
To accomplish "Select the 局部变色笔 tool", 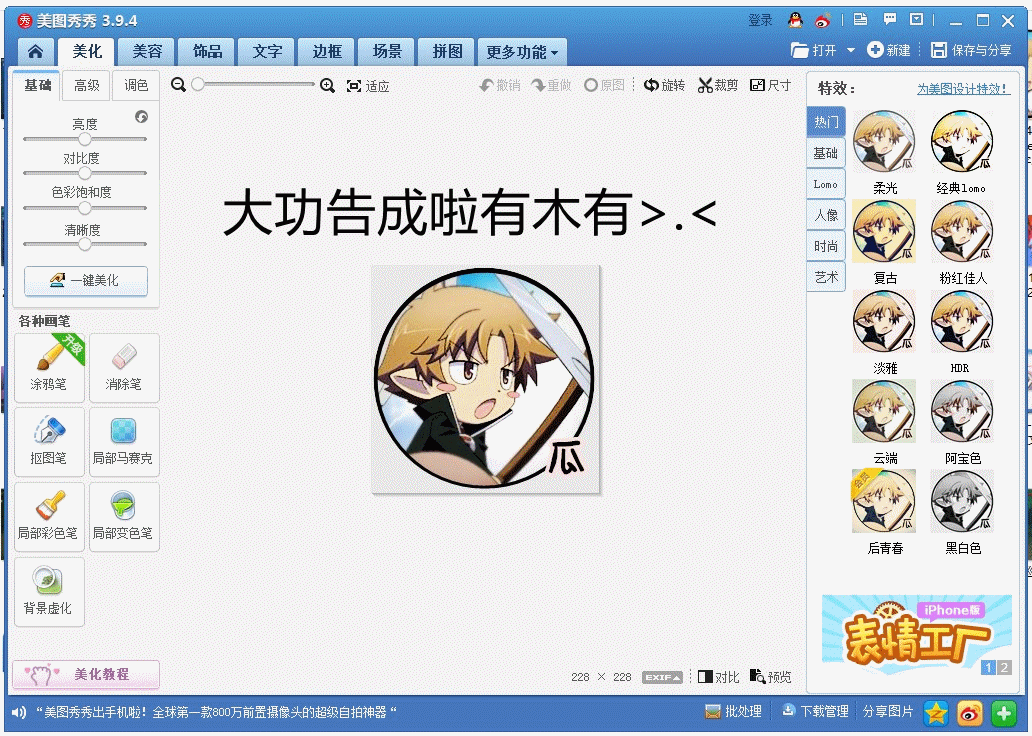I will tap(124, 517).
